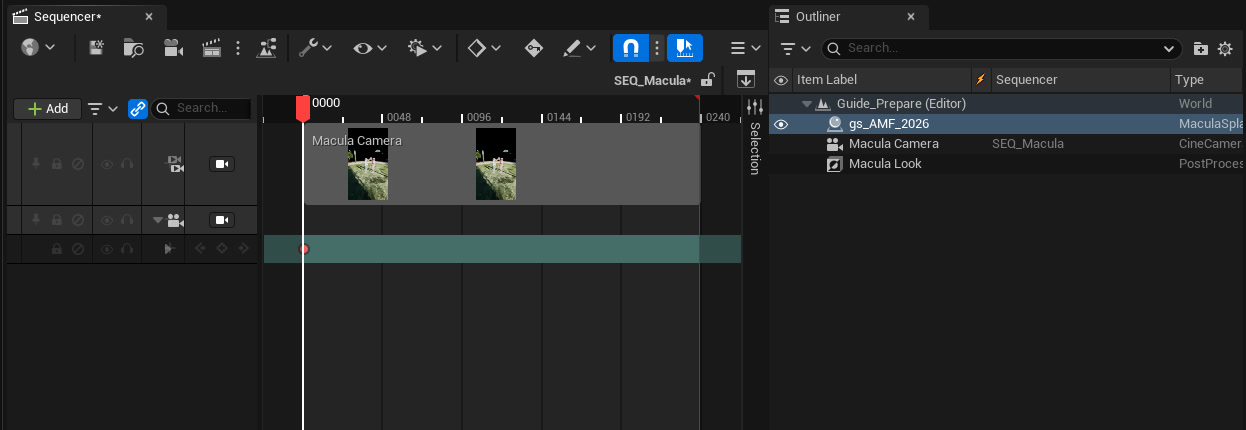Open the Actions wrench menu
This screenshot has height=430, width=1246.
pos(316,47)
